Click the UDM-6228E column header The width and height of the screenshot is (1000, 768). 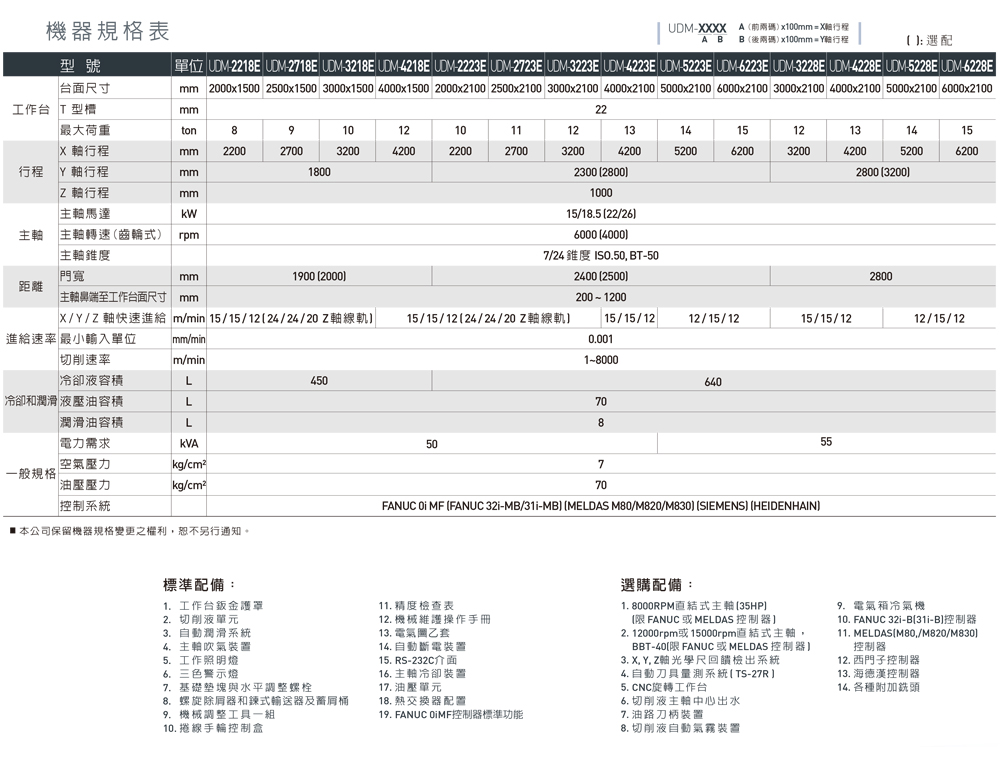[967, 66]
